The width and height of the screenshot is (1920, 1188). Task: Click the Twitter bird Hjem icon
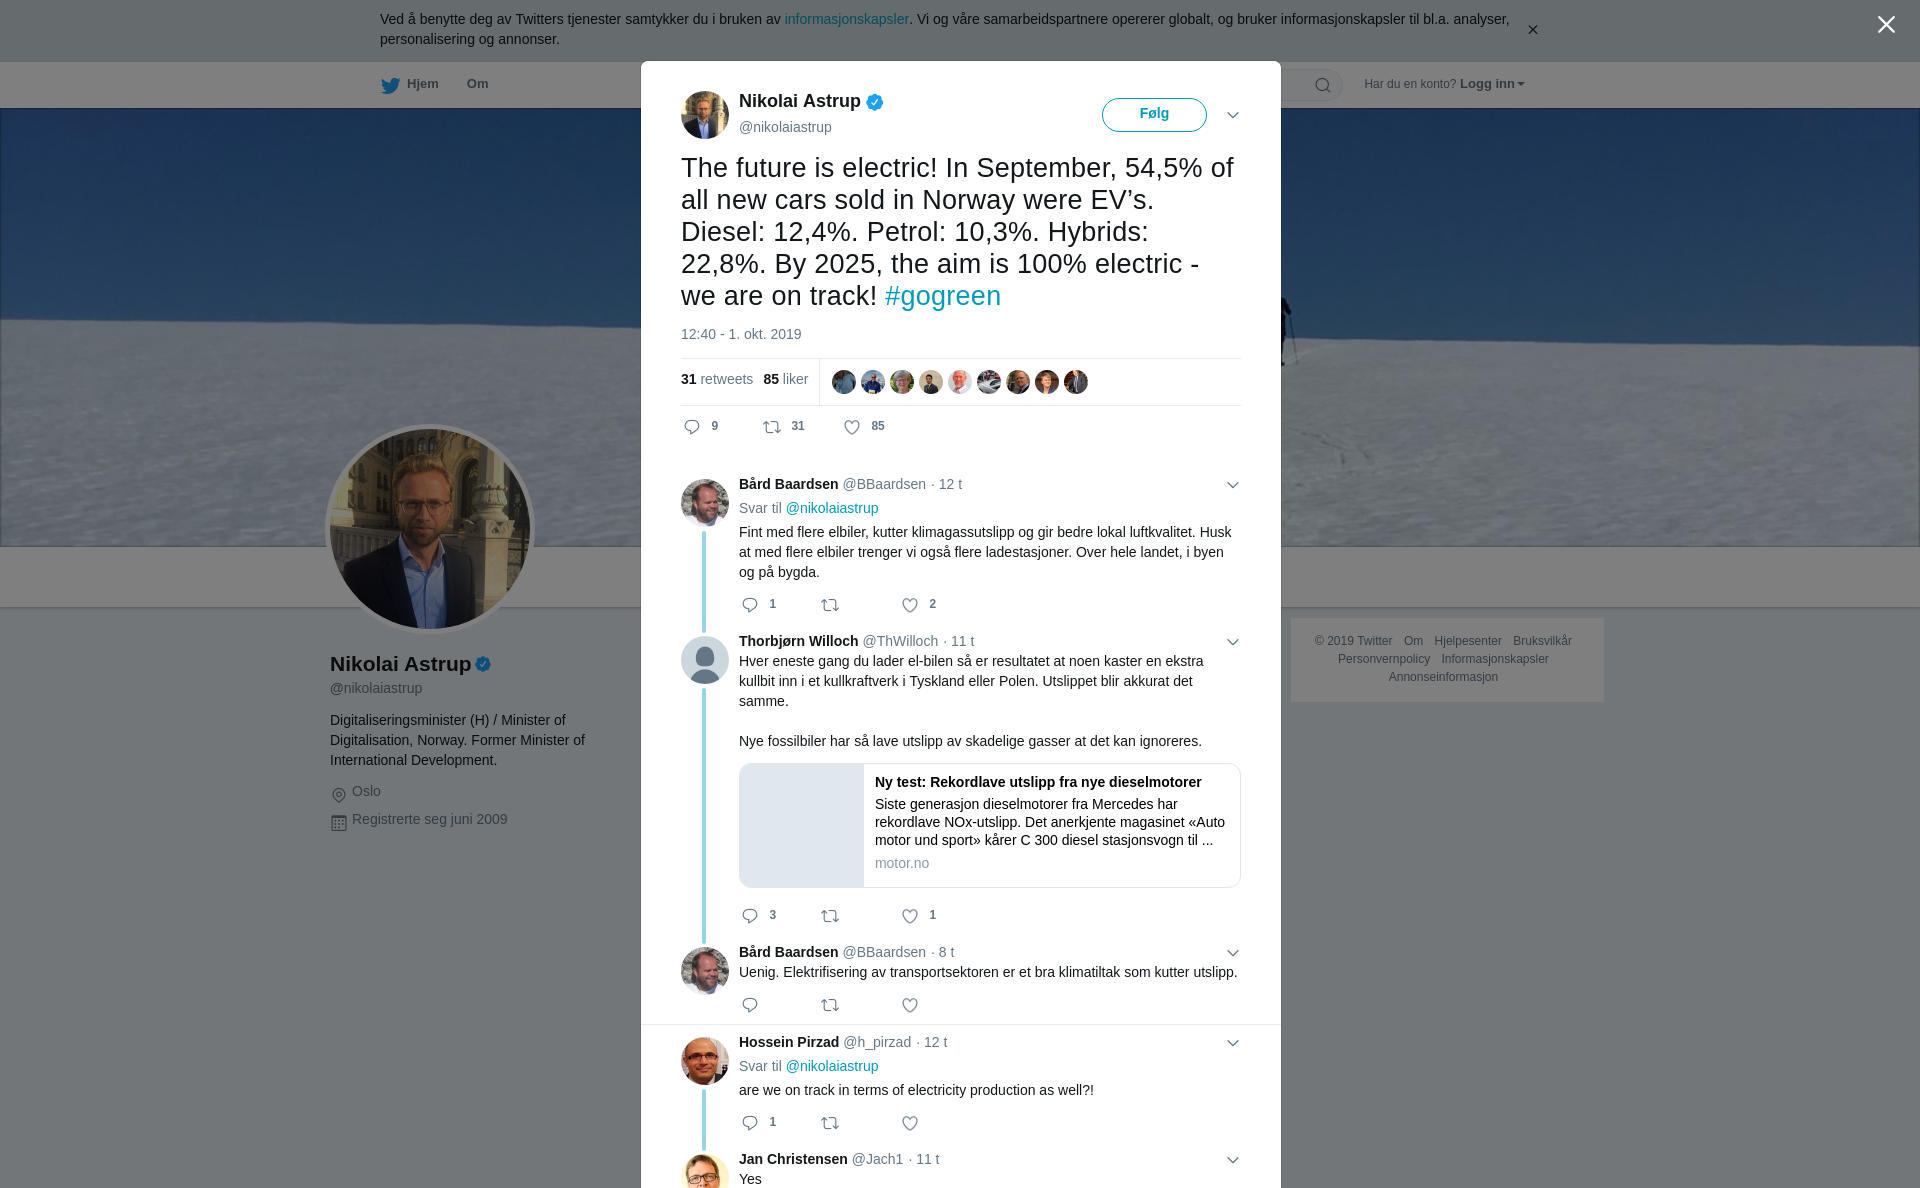click(390, 85)
